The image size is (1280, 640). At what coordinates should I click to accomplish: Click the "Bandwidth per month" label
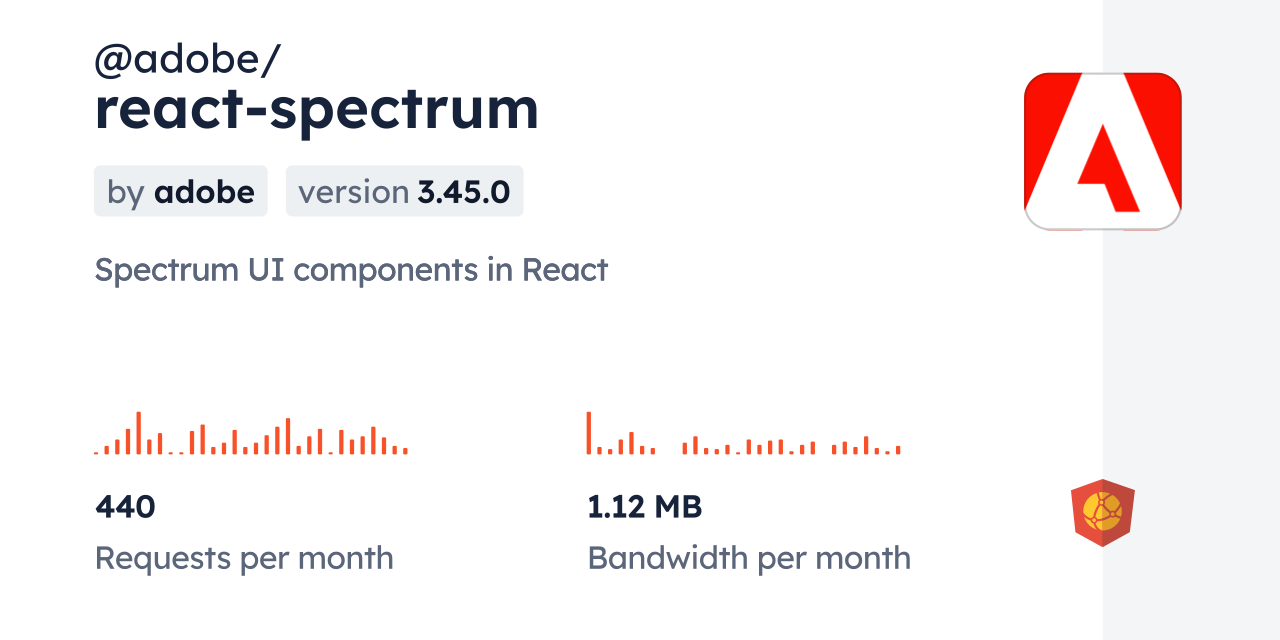click(x=749, y=558)
